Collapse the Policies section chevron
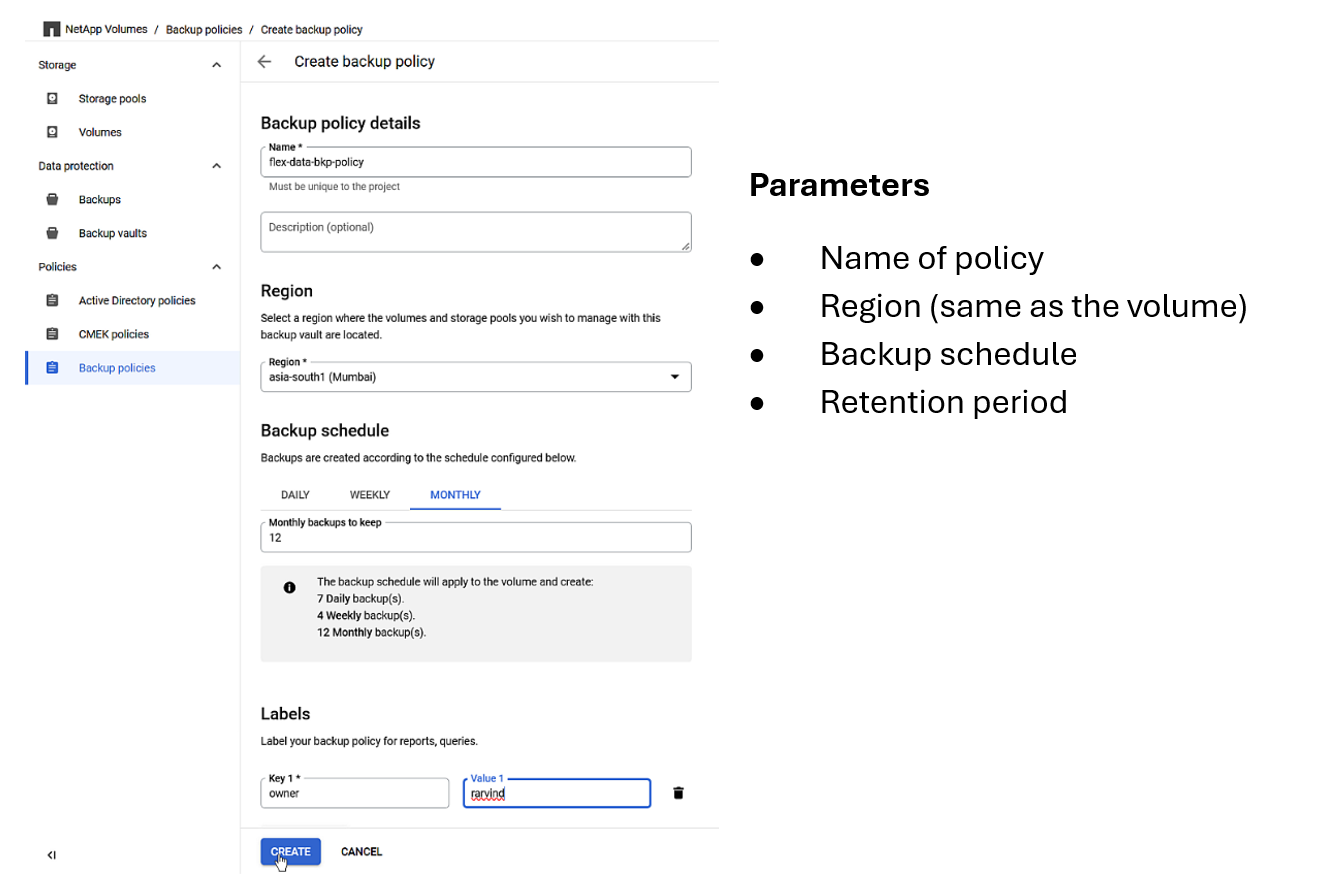 (x=217, y=267)
